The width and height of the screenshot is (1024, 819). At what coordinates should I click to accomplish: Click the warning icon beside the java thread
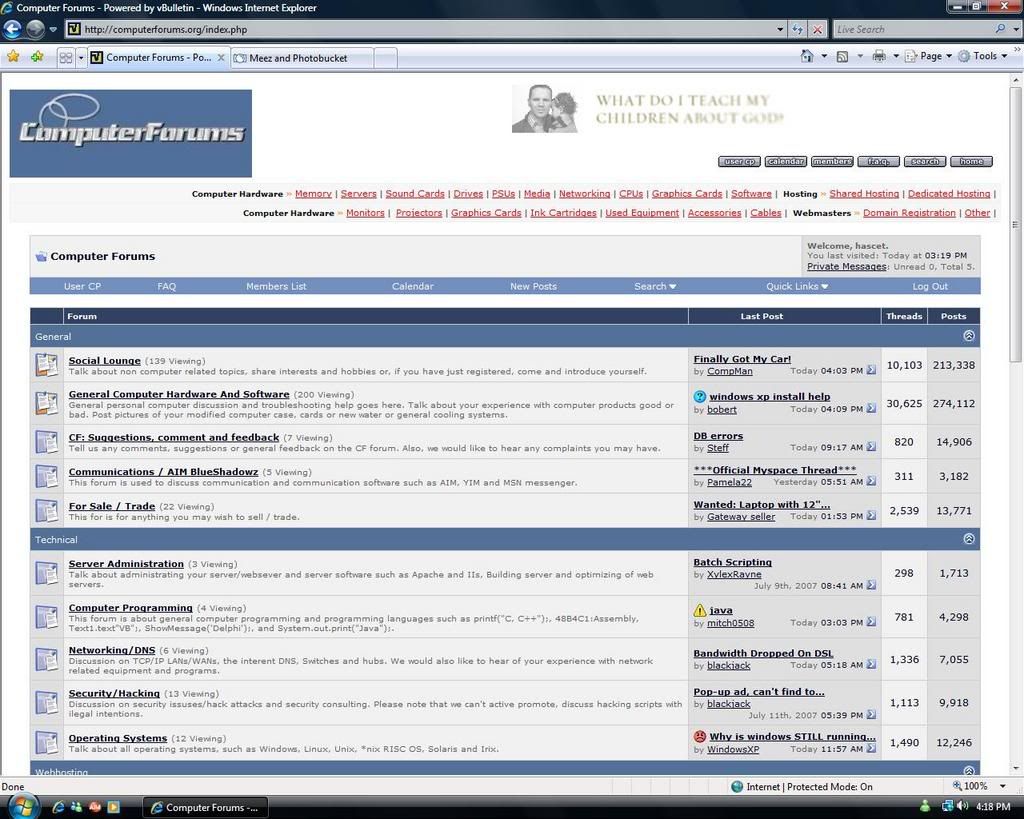(x=699, y=610)
